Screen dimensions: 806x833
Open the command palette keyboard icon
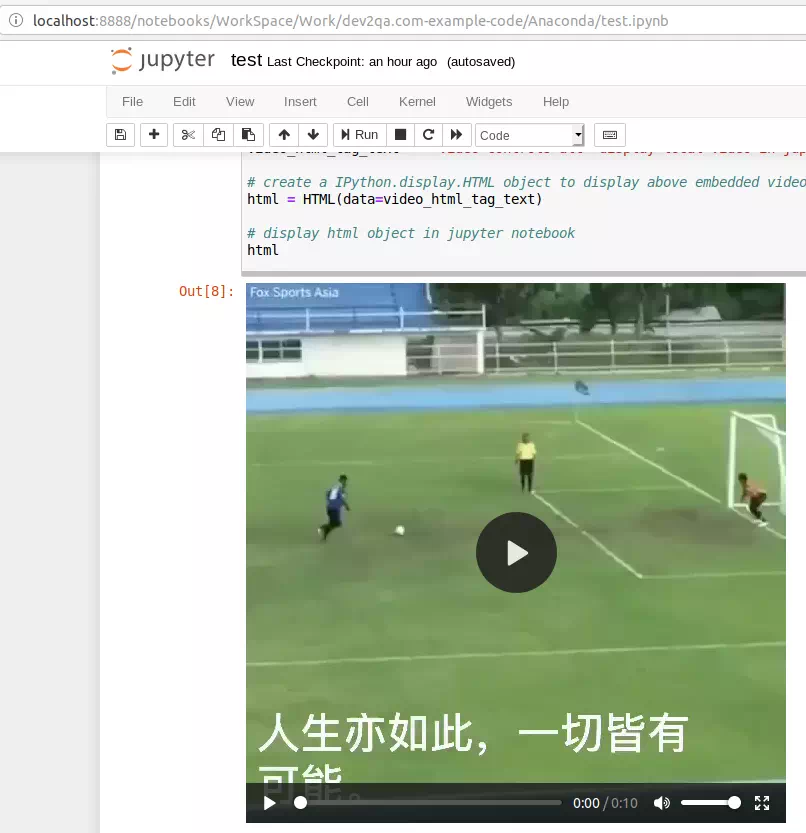[610, 135]
